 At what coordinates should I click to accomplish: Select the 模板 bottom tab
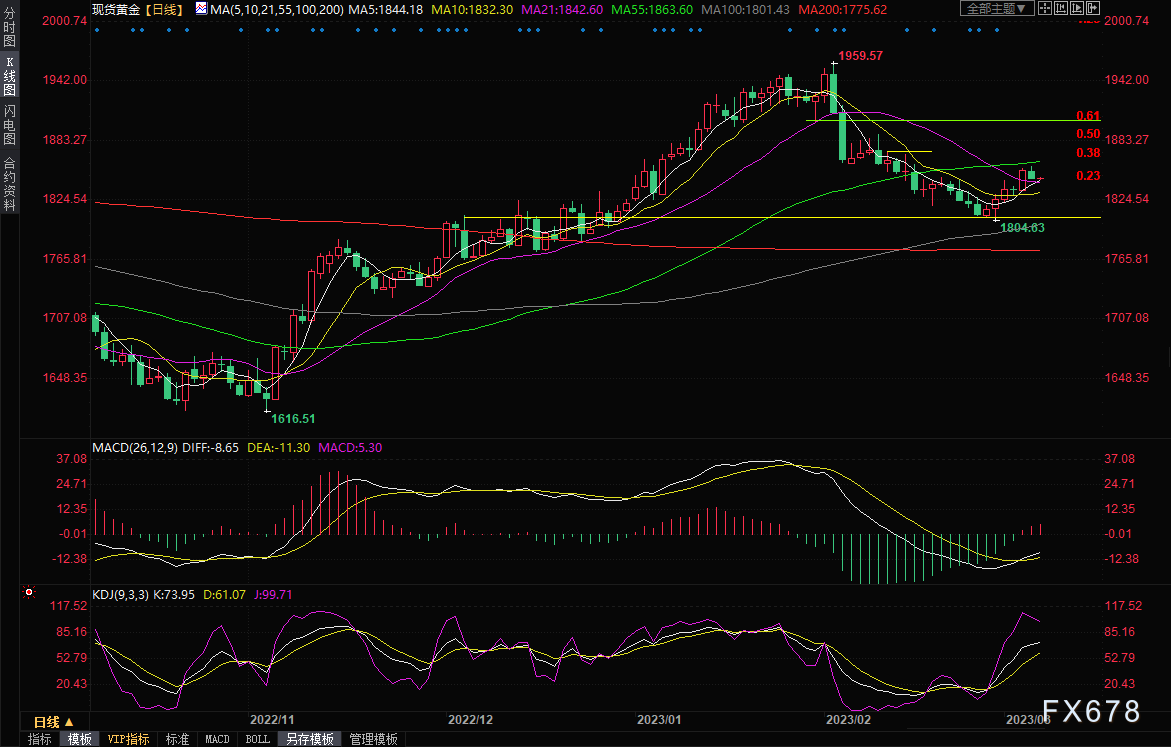click(x=79, y=739)
